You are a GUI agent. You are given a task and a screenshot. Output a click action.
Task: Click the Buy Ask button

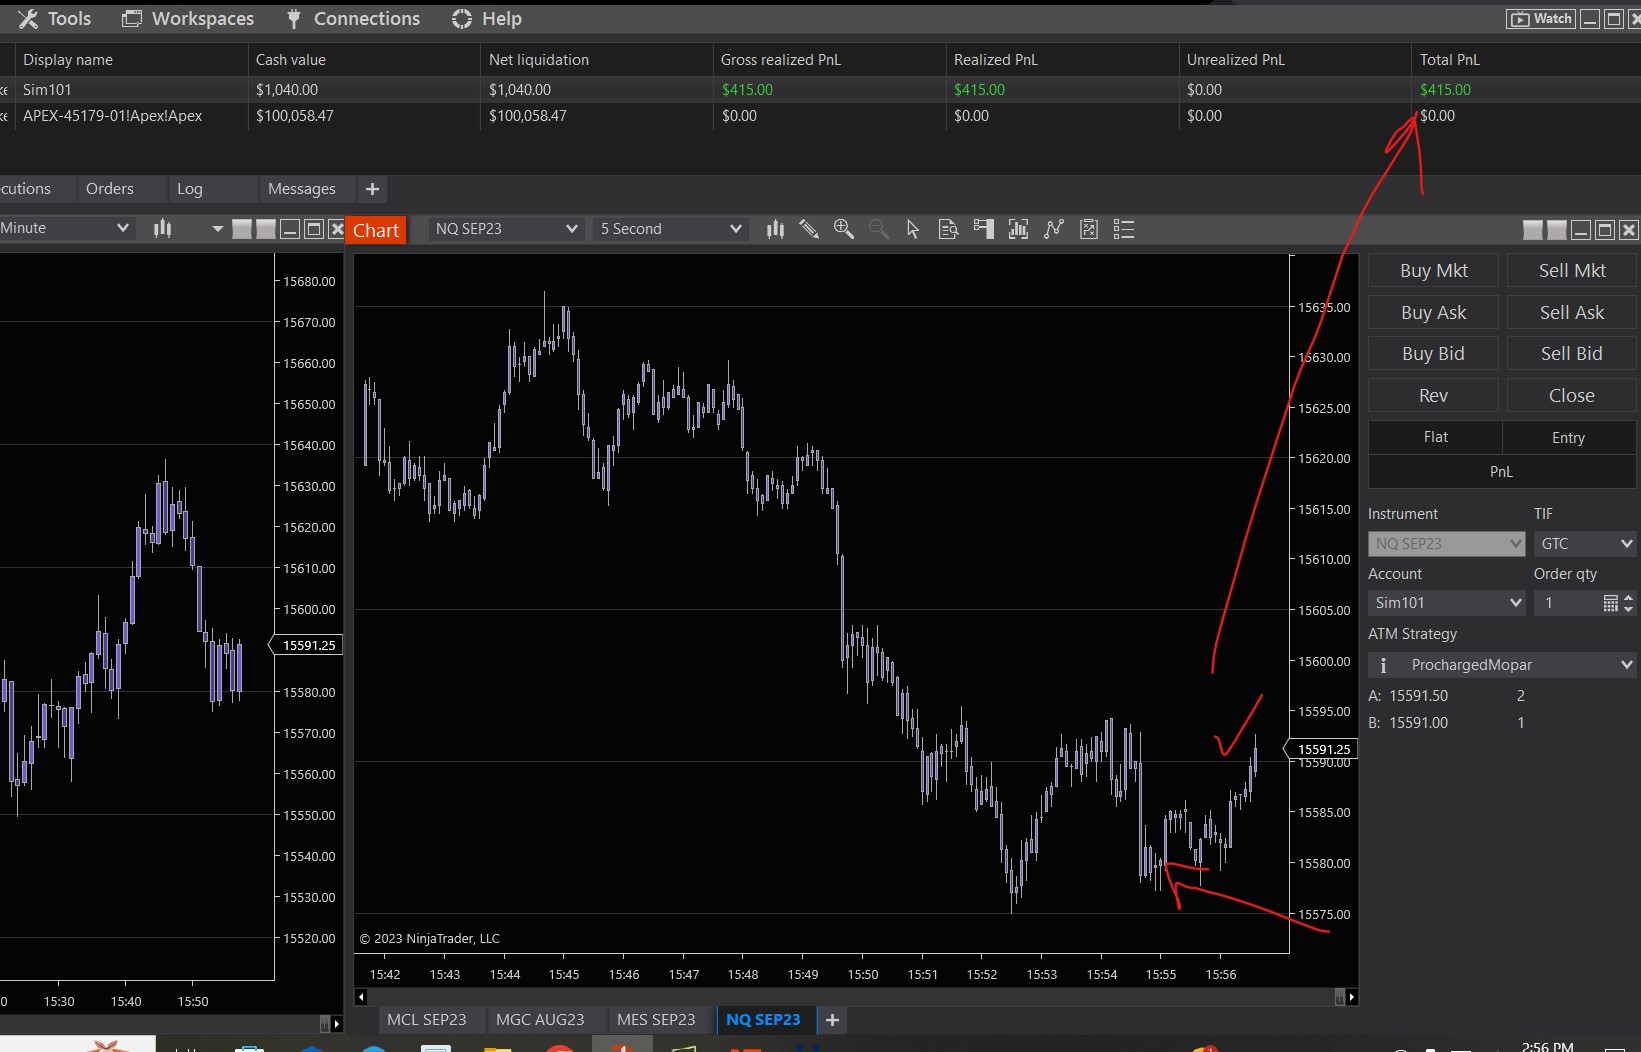1433,313
